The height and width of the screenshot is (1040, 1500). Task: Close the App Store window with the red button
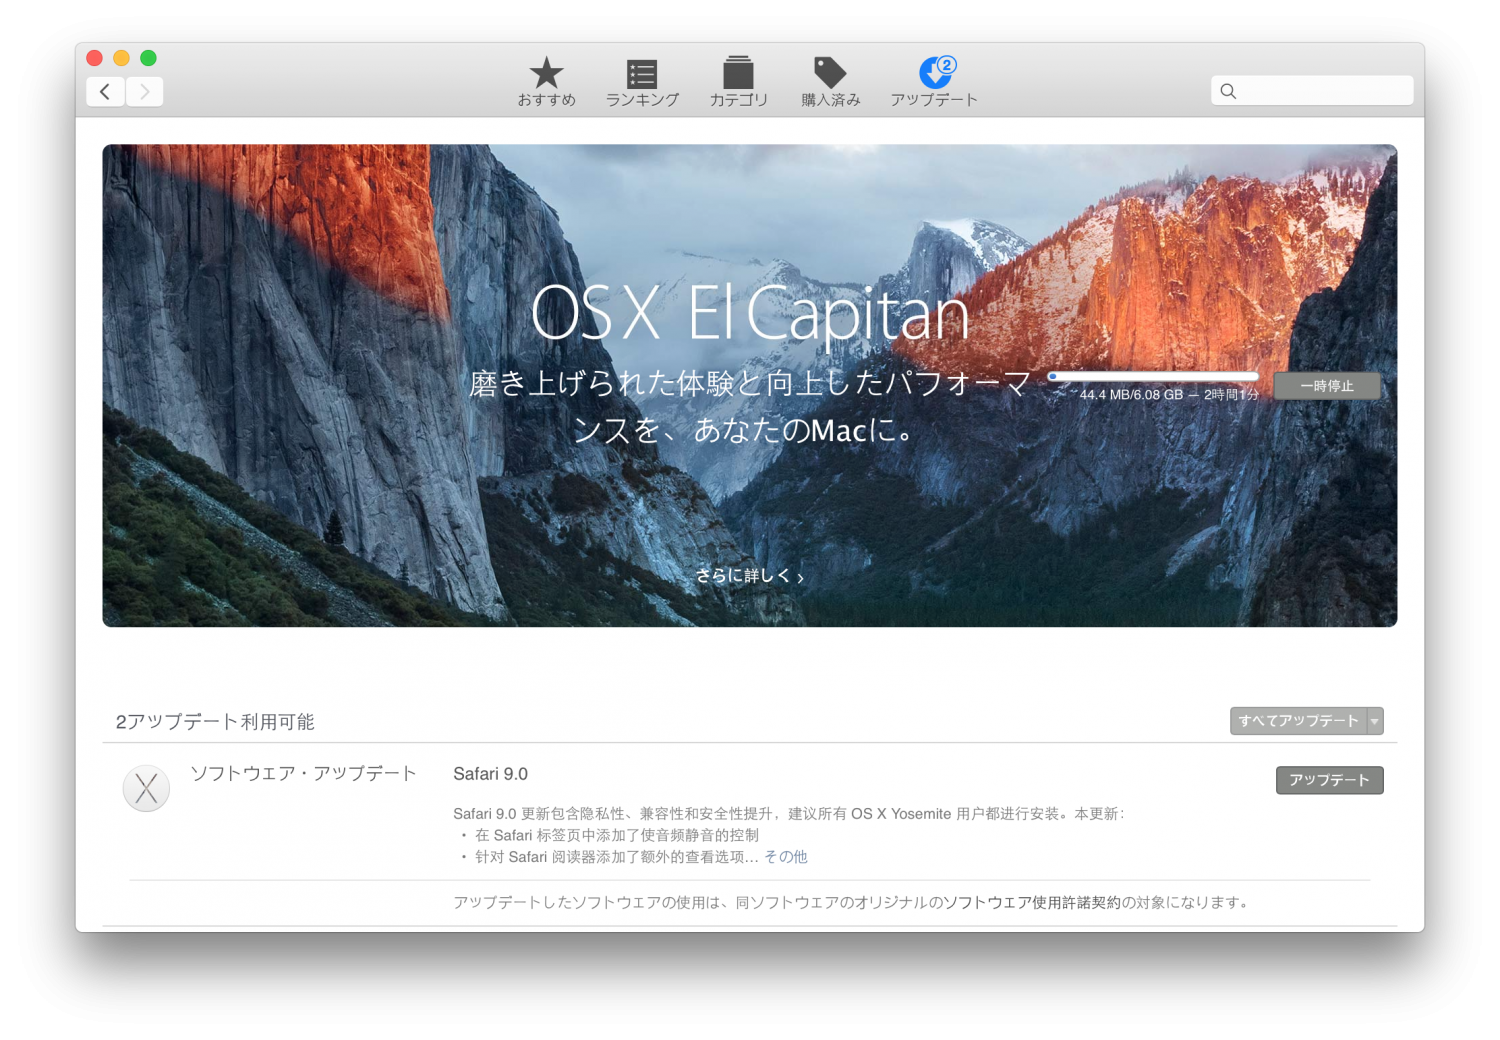[95, 58]
